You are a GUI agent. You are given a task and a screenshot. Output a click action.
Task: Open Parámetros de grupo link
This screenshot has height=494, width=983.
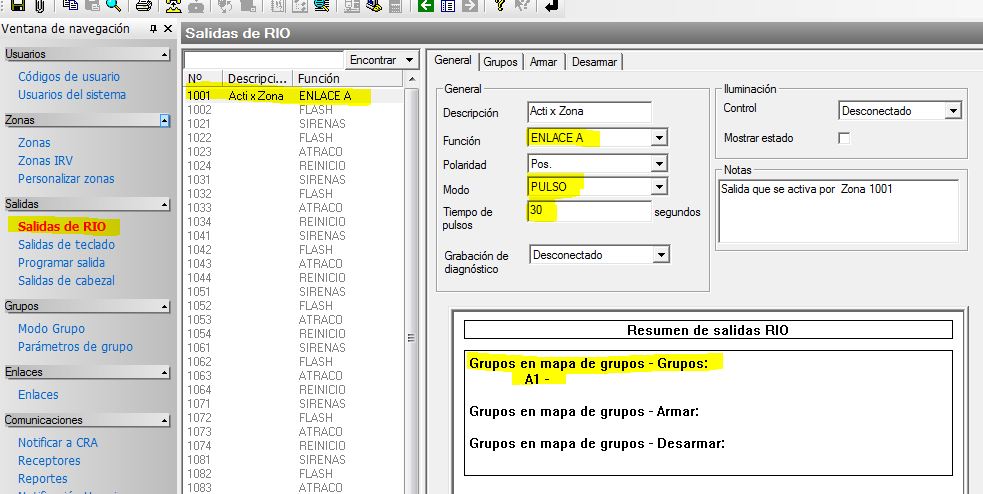[x=75, y=347]
